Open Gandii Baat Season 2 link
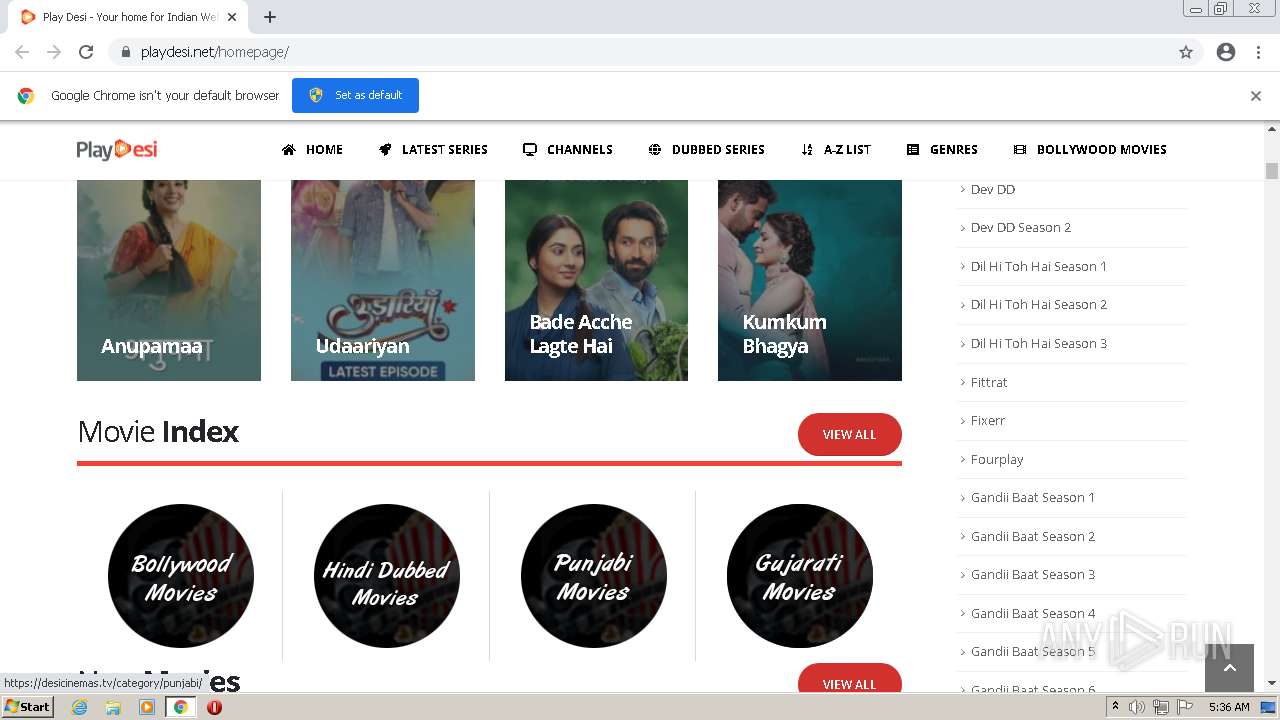 pos(1033,536)
